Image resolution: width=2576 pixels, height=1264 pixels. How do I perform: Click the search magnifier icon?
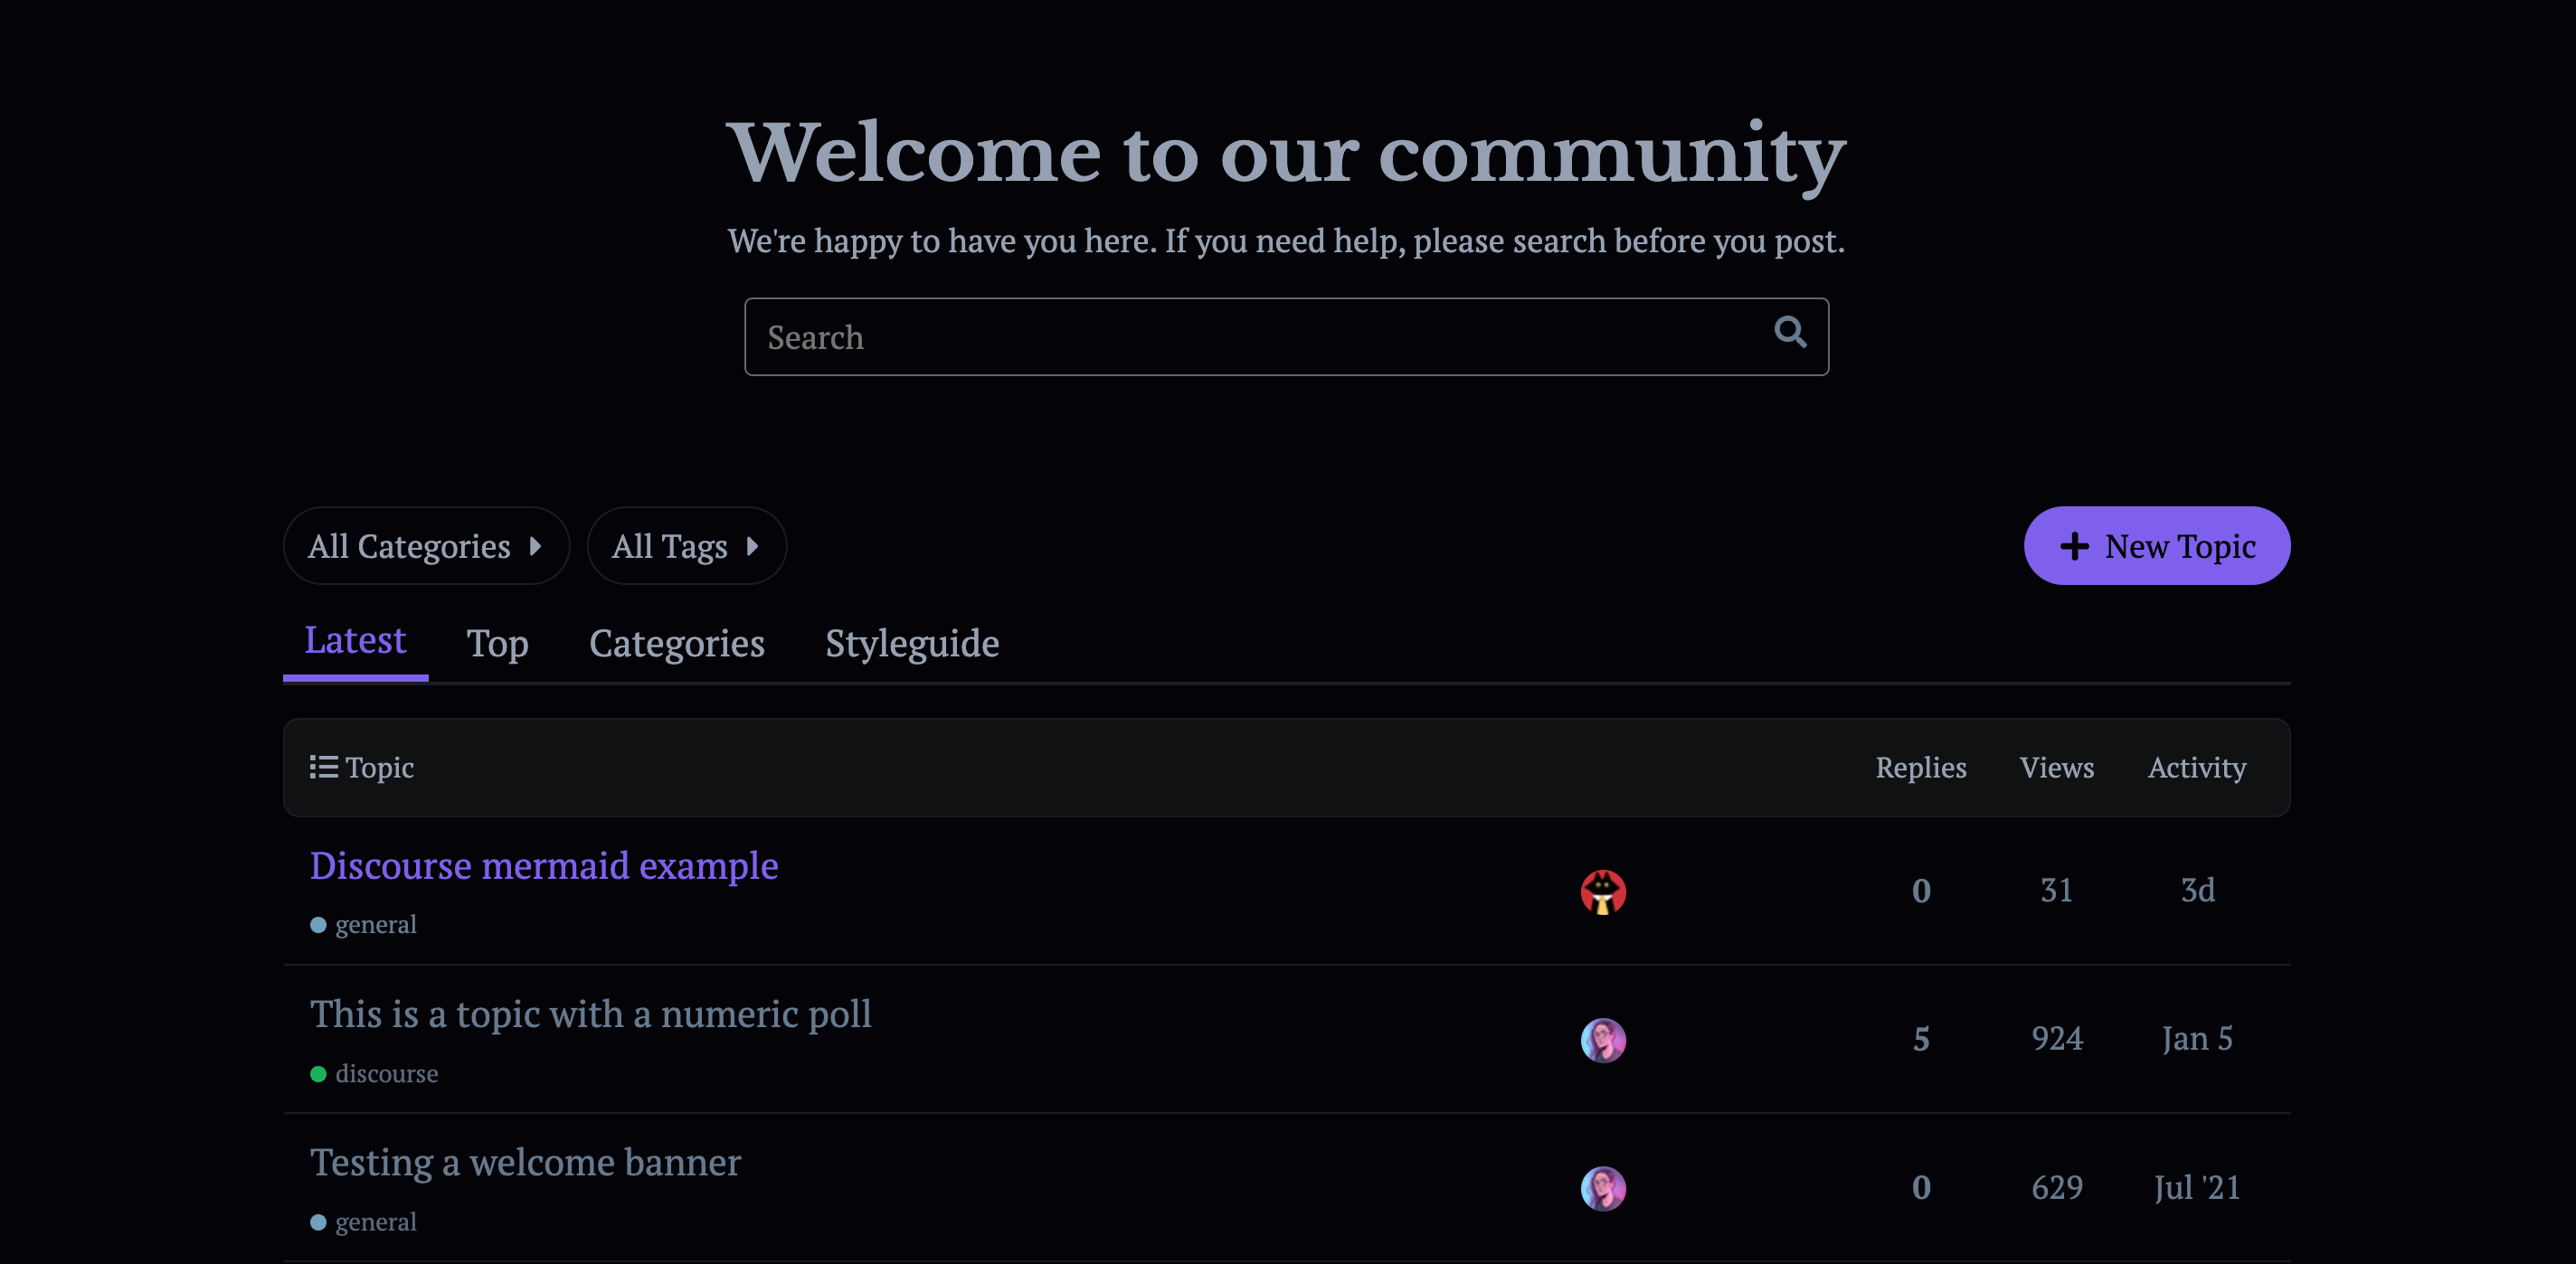point(1790,332)
